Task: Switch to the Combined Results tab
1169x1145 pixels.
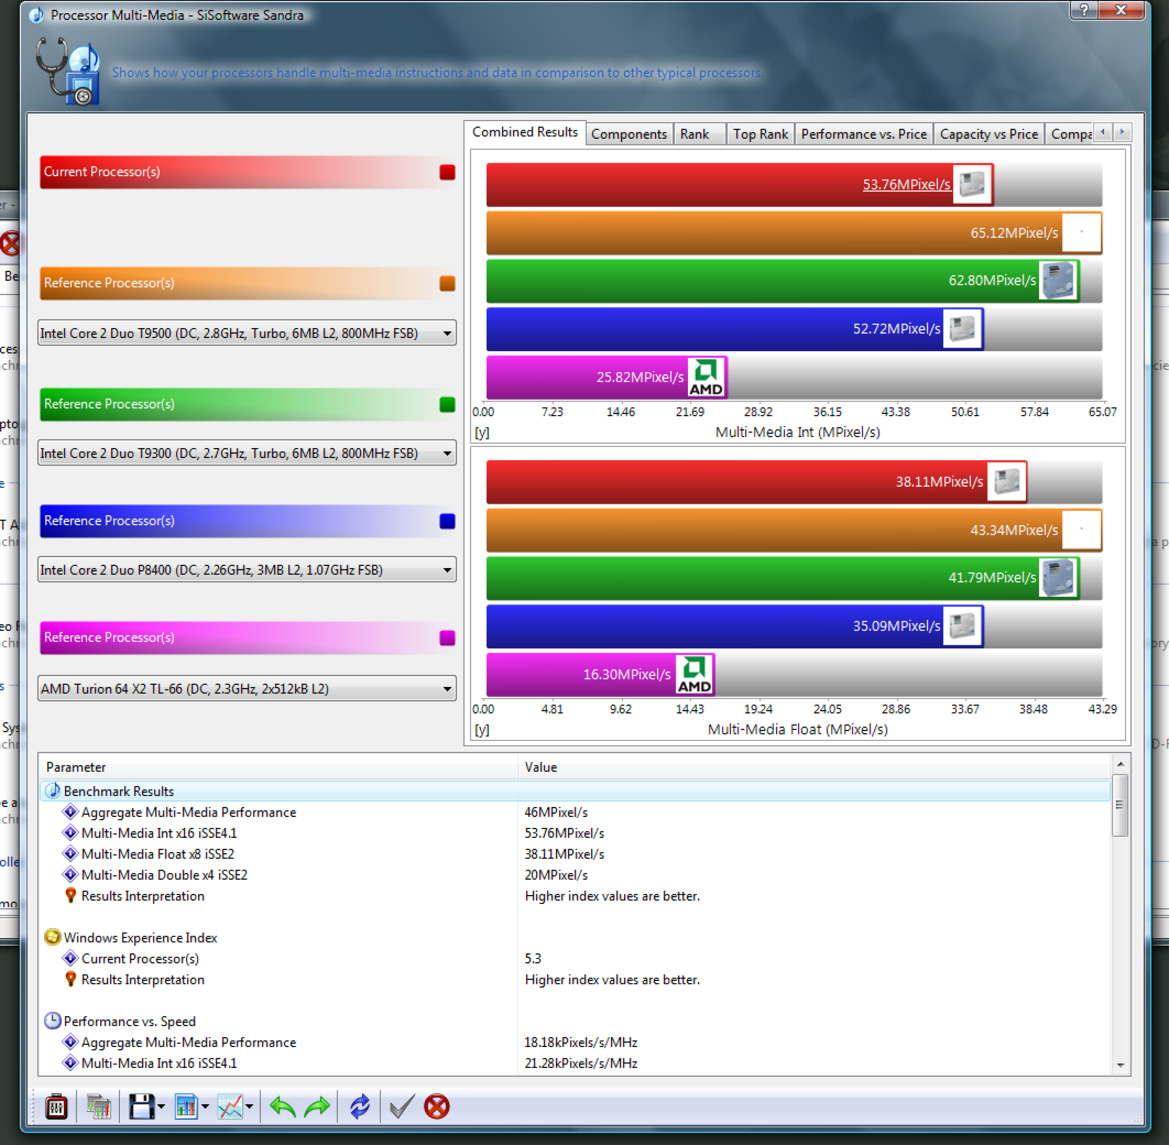Action: click(x=525, y=132)
